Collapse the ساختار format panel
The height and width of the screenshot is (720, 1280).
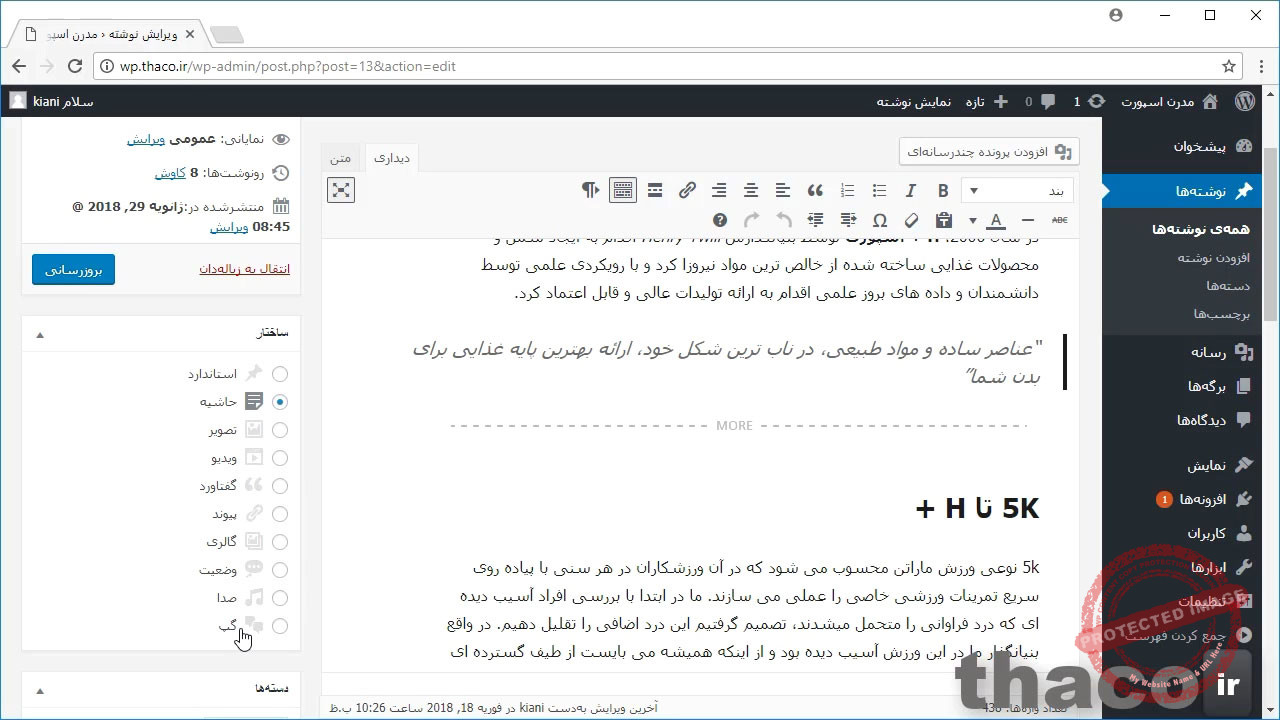40,334
